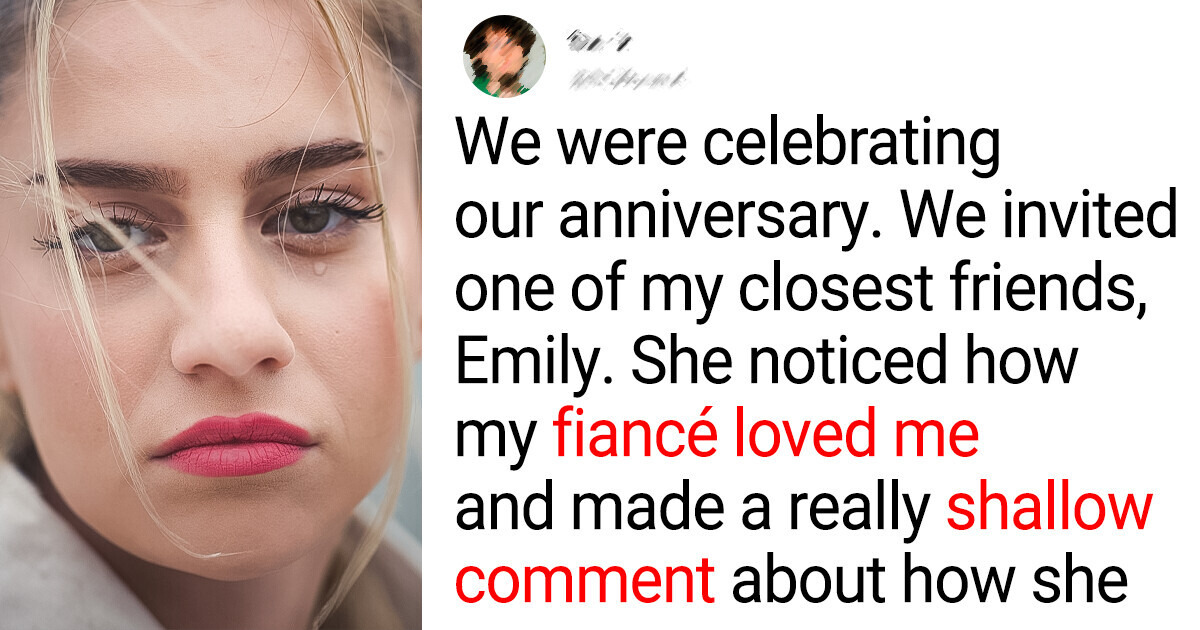Viewport: 1200px width, 630px height.
Task: Click the poster's round profile avatar
Action: click(504, 56)
